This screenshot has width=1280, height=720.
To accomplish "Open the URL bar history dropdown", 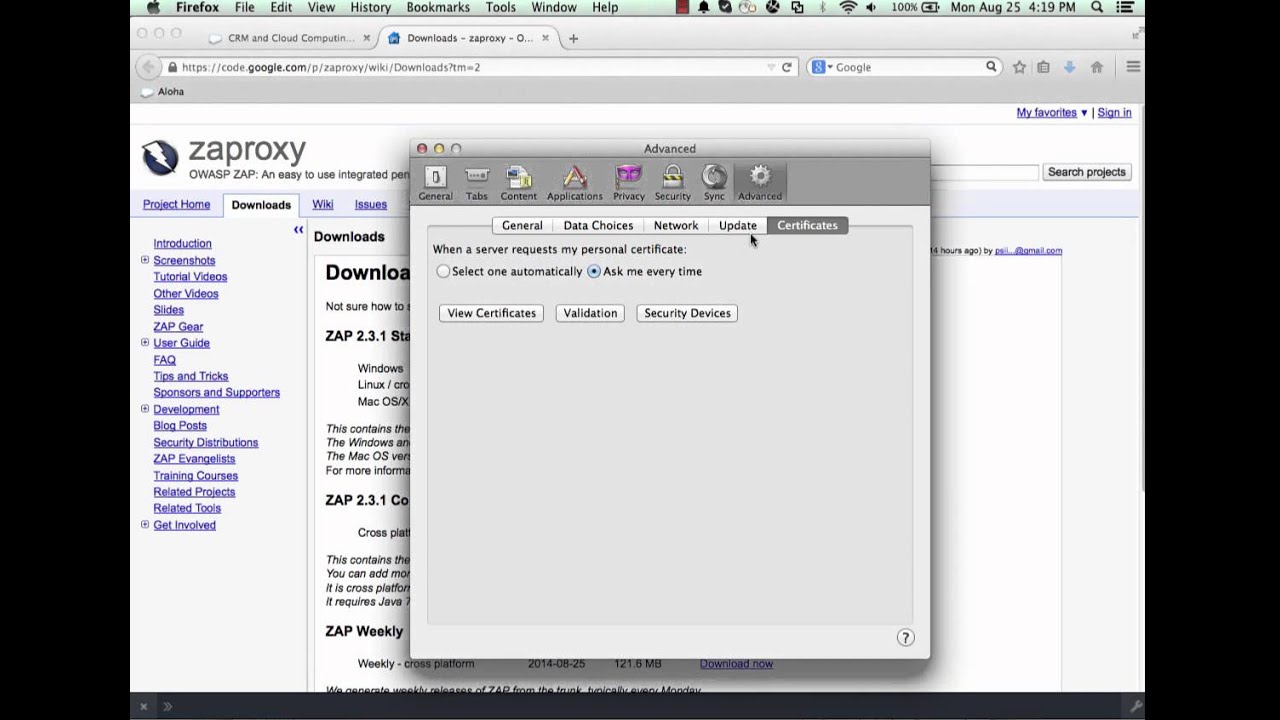I will point(771,67).
